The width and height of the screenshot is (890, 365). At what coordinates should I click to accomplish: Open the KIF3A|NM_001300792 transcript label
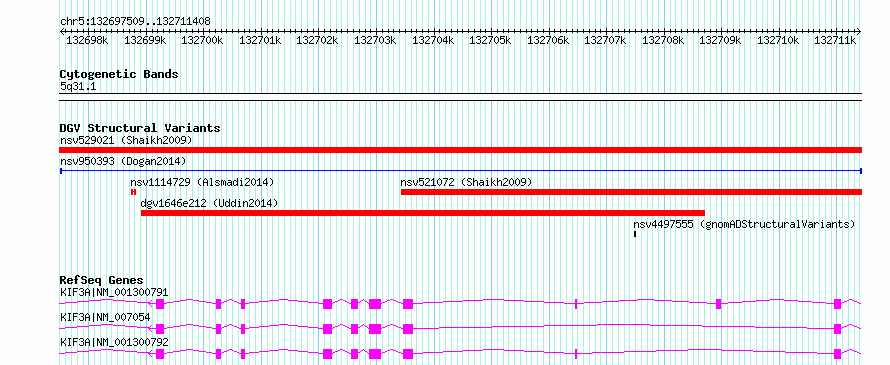click(114, 342)
